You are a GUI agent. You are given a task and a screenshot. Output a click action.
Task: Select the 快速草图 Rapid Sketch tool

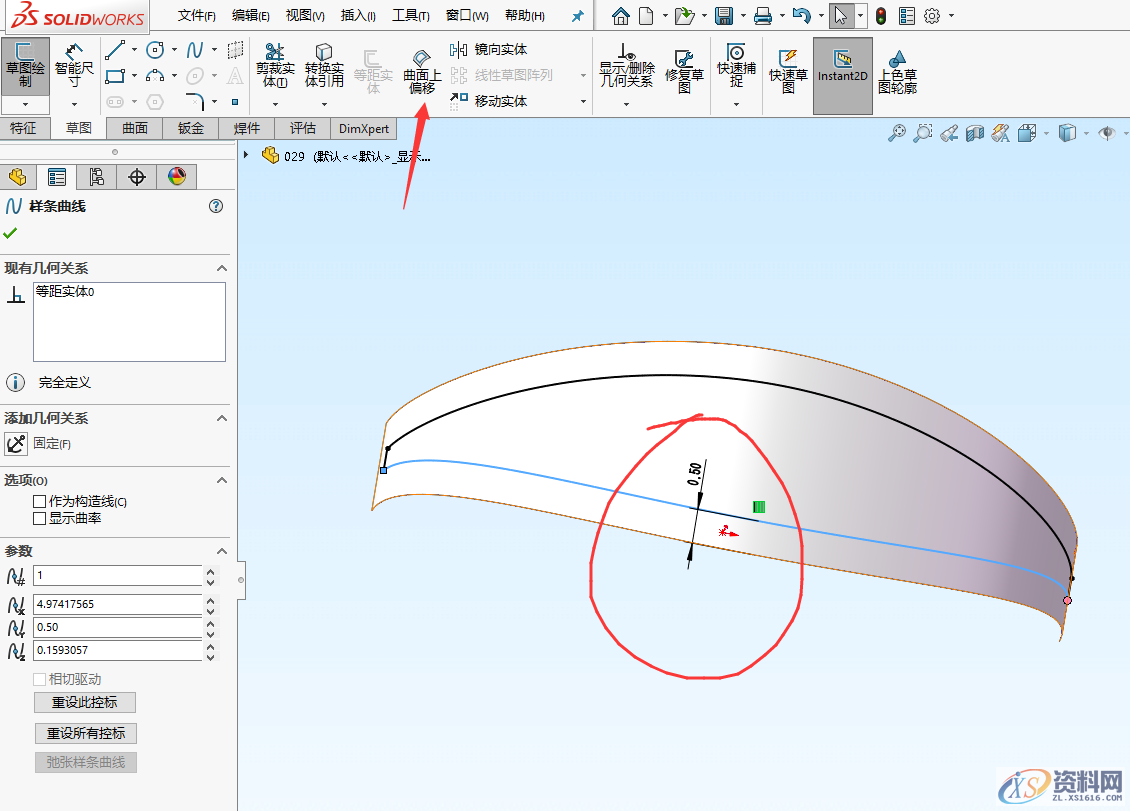[786, 68]
